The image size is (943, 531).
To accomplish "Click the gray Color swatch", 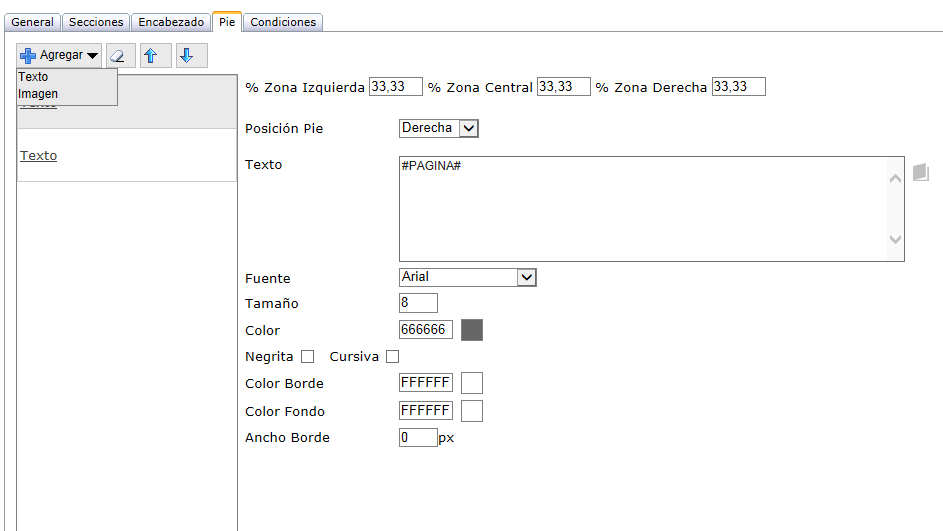I will [x=471, y=330].
